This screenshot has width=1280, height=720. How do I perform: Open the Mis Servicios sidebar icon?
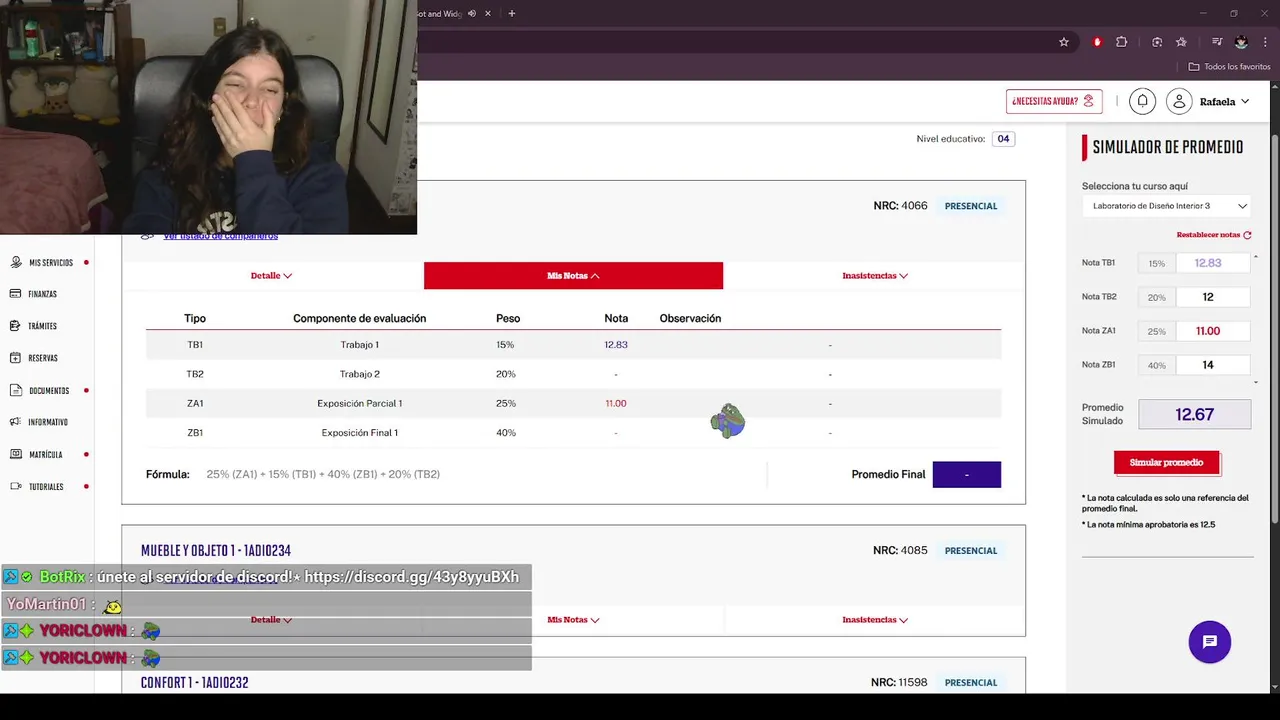point(16,262)
